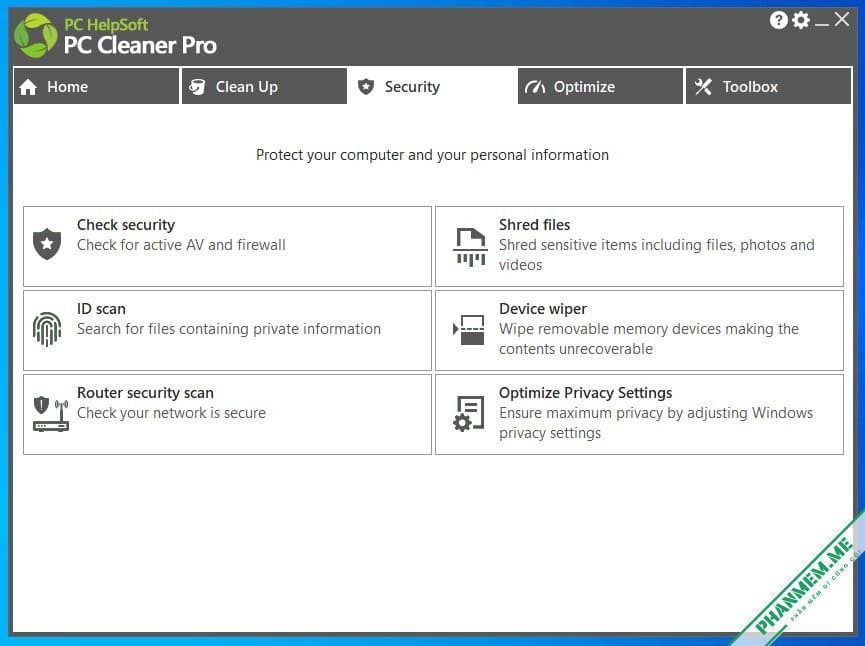This screenshot has width=865, height=646.
Task: Open Optimize Privacy Settings title
Action: [x=585, y=393]
